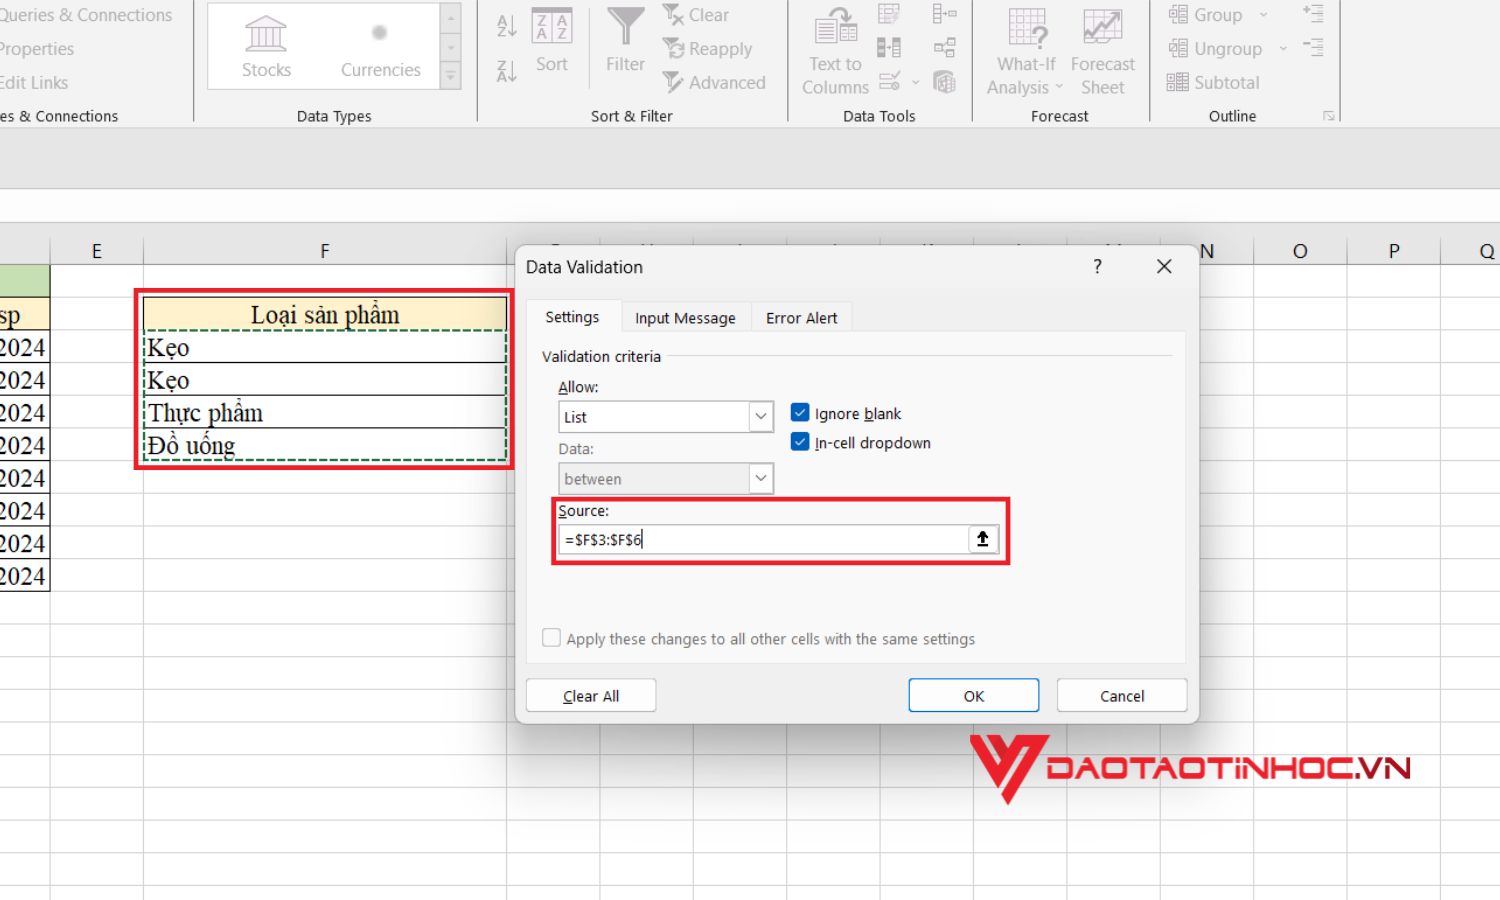Collapse dialog to select Source range

(983, 538)
